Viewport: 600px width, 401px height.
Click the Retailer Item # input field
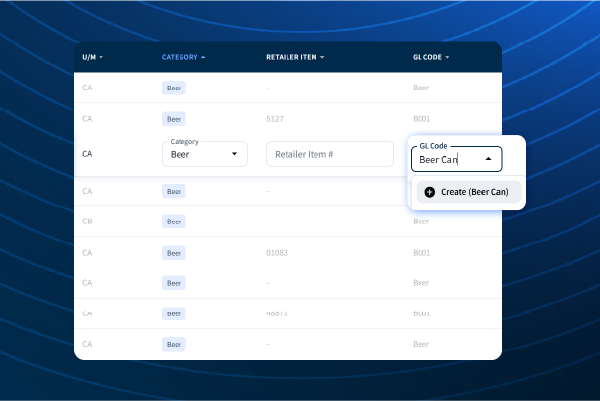pos(329,154)
